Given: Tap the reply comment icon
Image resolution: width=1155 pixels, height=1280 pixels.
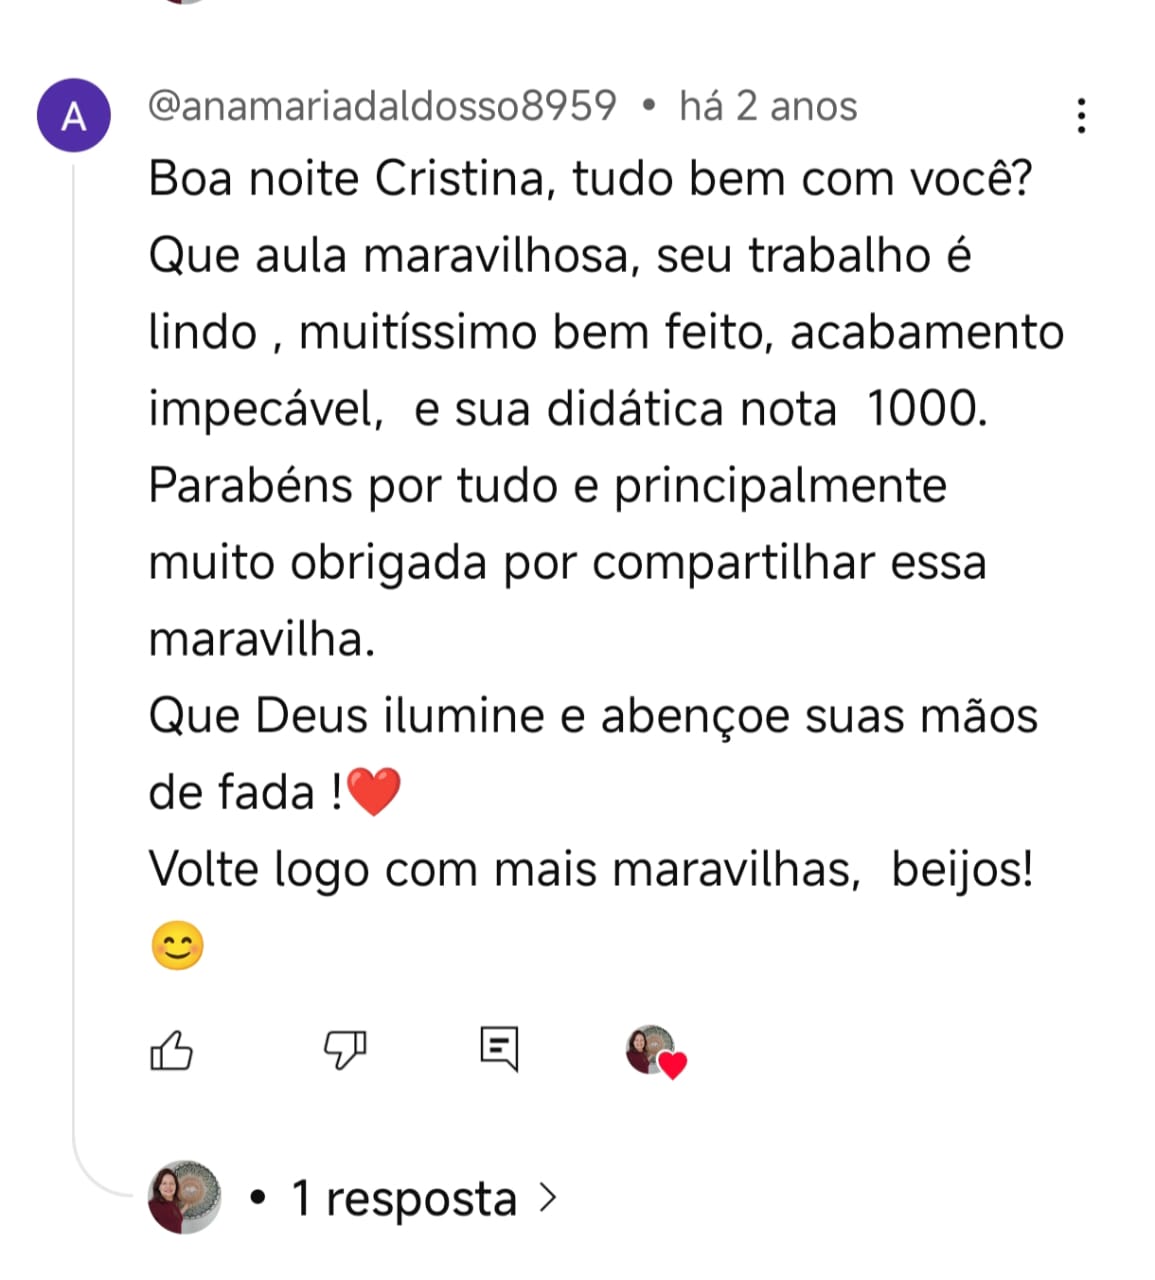Looking at the screenshot, I should tap(499, 1049).
